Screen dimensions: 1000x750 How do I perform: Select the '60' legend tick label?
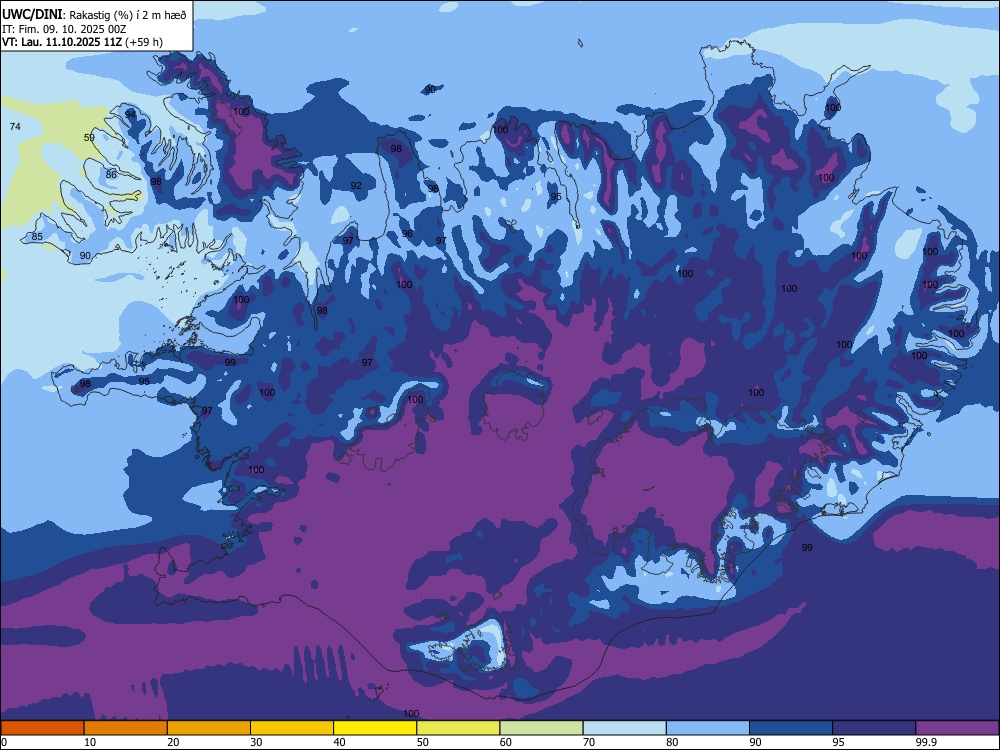pos(505,742)
